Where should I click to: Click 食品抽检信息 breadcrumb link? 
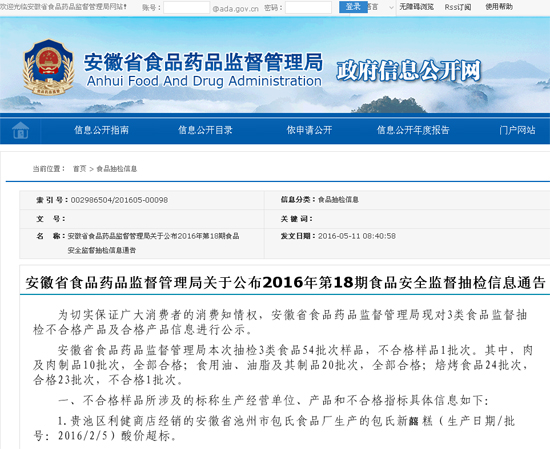pos(116,169)
